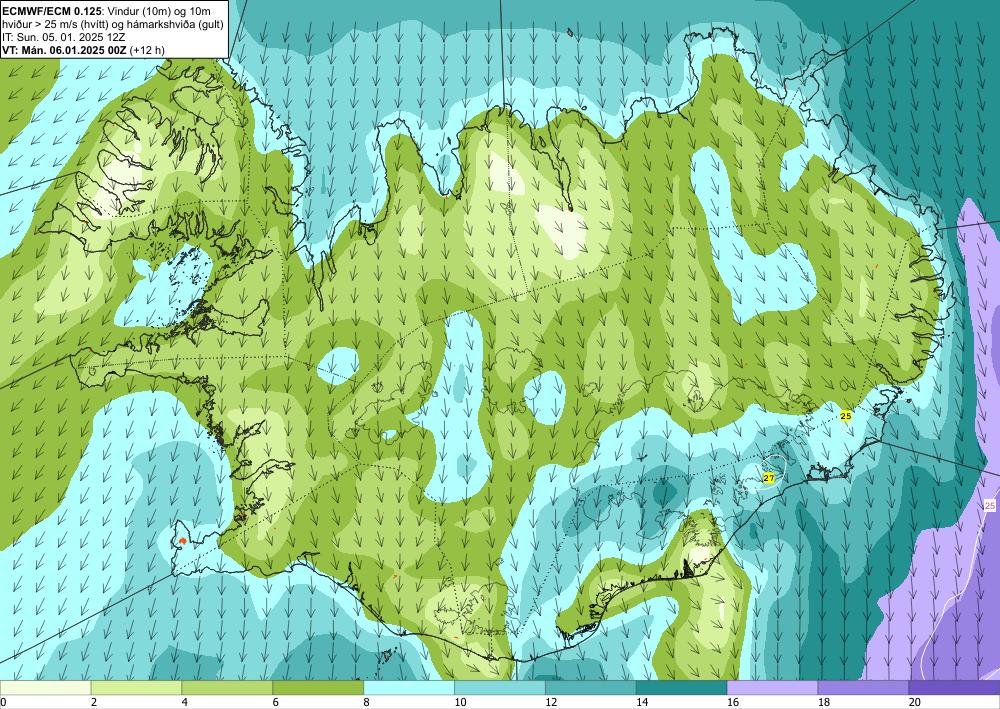Click the legend scale label '18'
This screenshot has height=709, width=1000.
(x=823, y=702)
